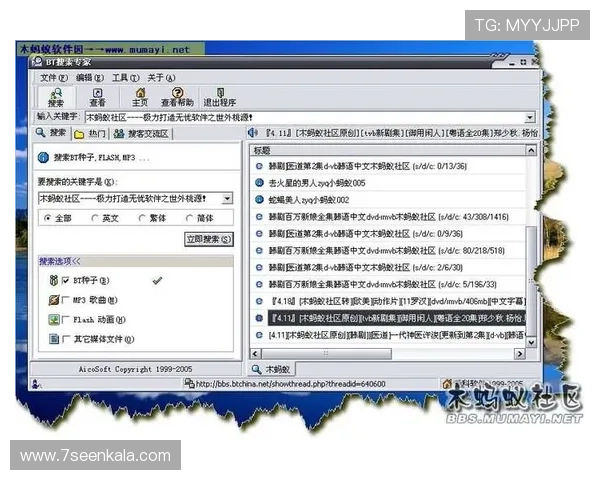The width and height of the screenshot is (600, 480).
Task: Click the status bar user icon
Action: [36, 384]
